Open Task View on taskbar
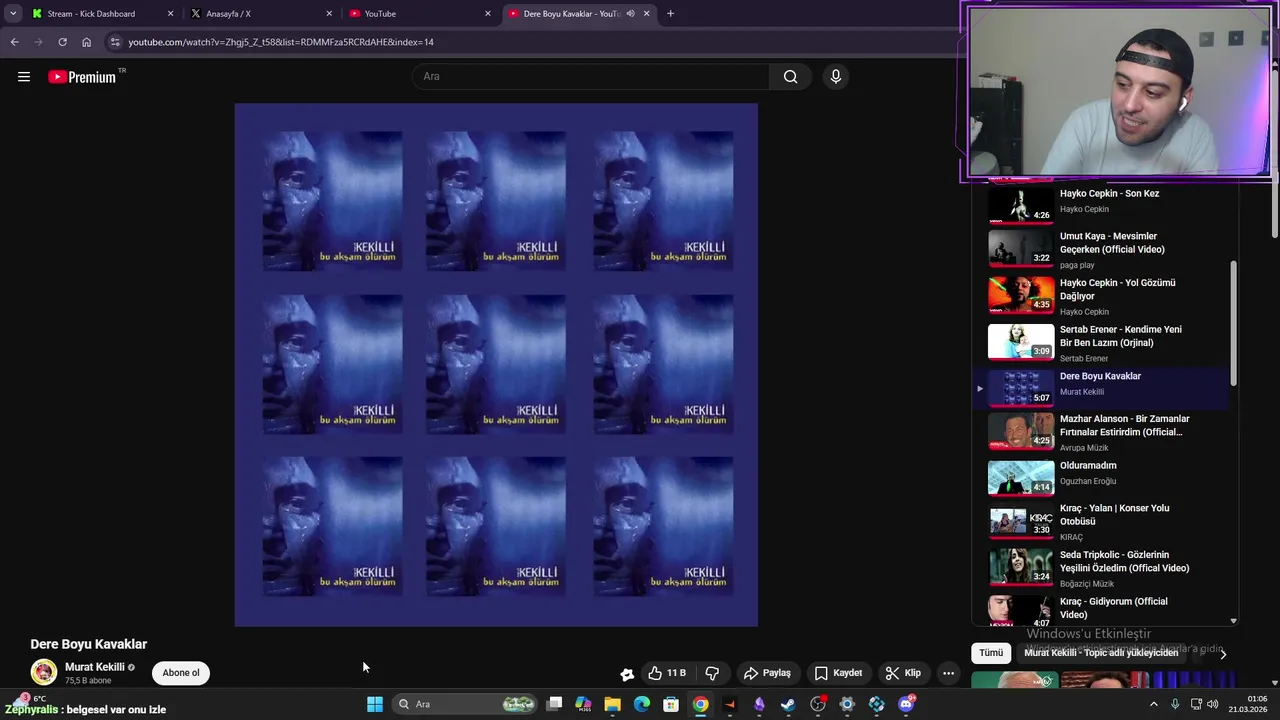The width and height of the screenshot is (1280, 720). tap(555, 704)
